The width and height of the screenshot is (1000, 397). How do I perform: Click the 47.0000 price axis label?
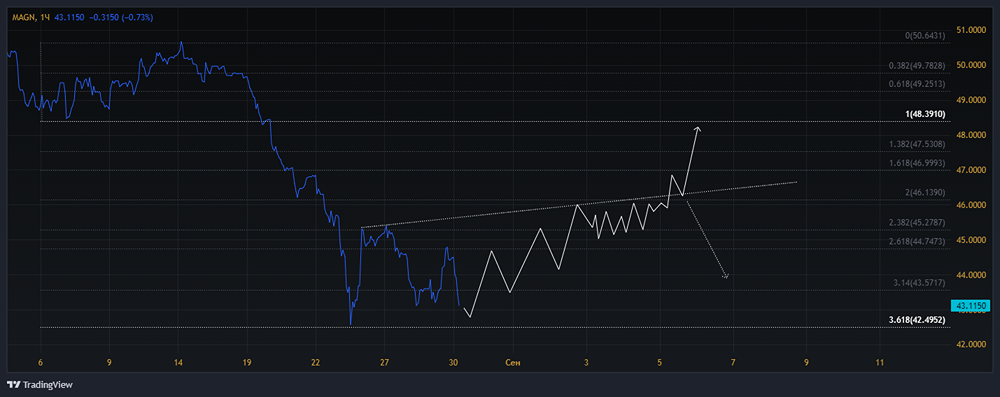click(971, 170)
